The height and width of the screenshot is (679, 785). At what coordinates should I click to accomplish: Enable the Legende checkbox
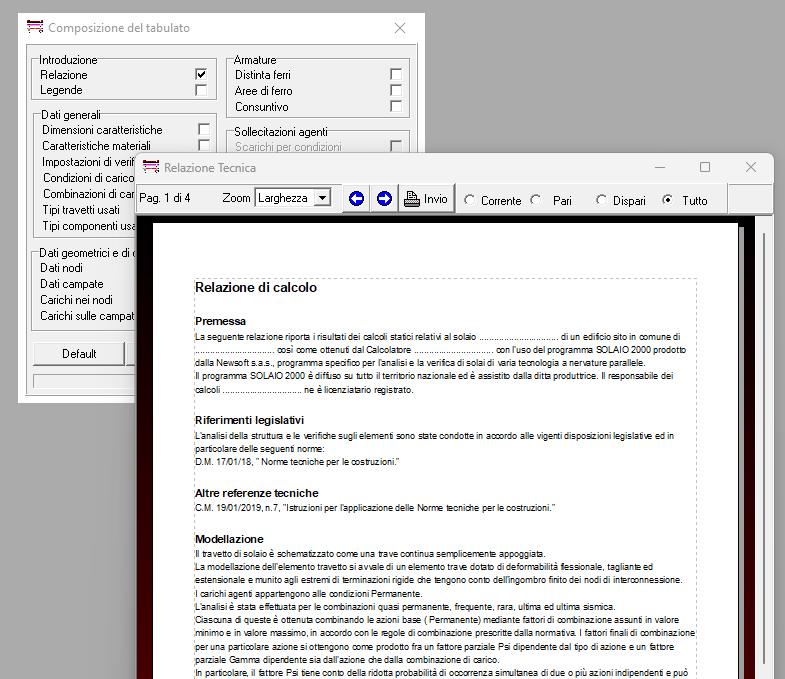(201, 90)
